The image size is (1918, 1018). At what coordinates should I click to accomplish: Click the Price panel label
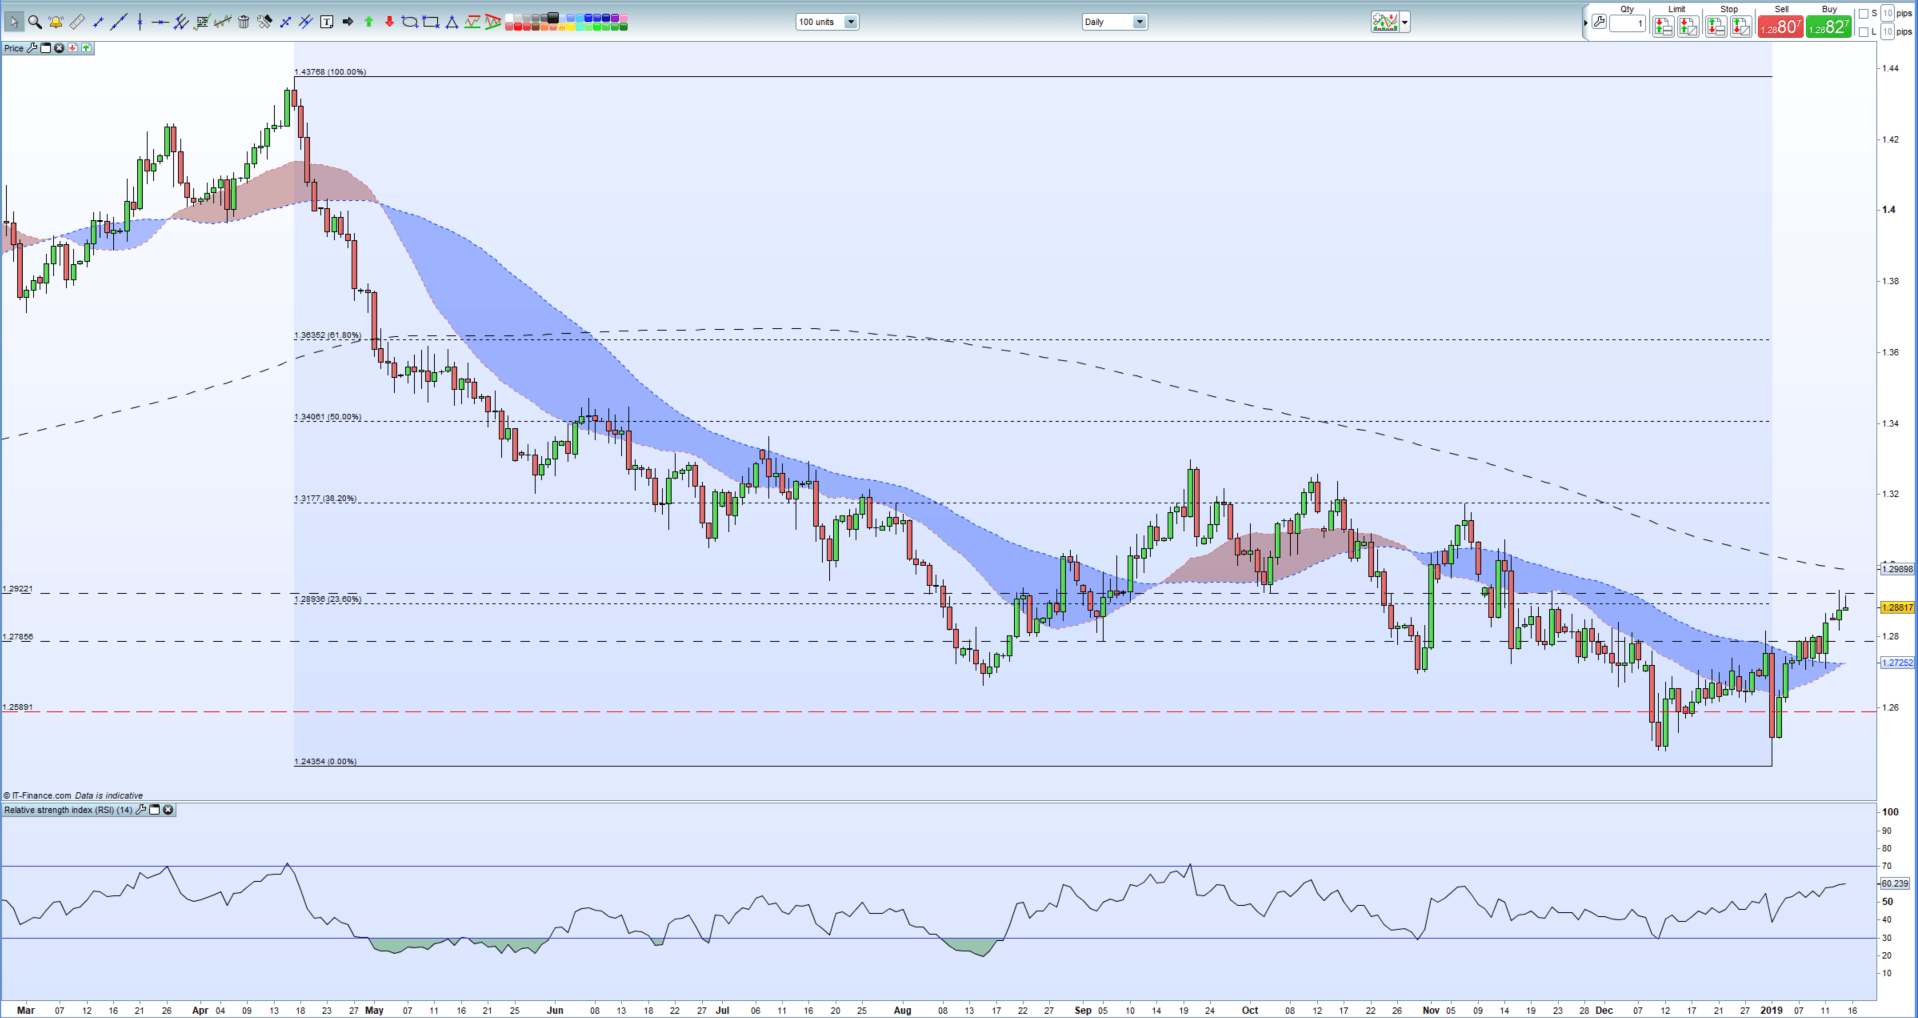pyautogui.click(x=14, y=48)
